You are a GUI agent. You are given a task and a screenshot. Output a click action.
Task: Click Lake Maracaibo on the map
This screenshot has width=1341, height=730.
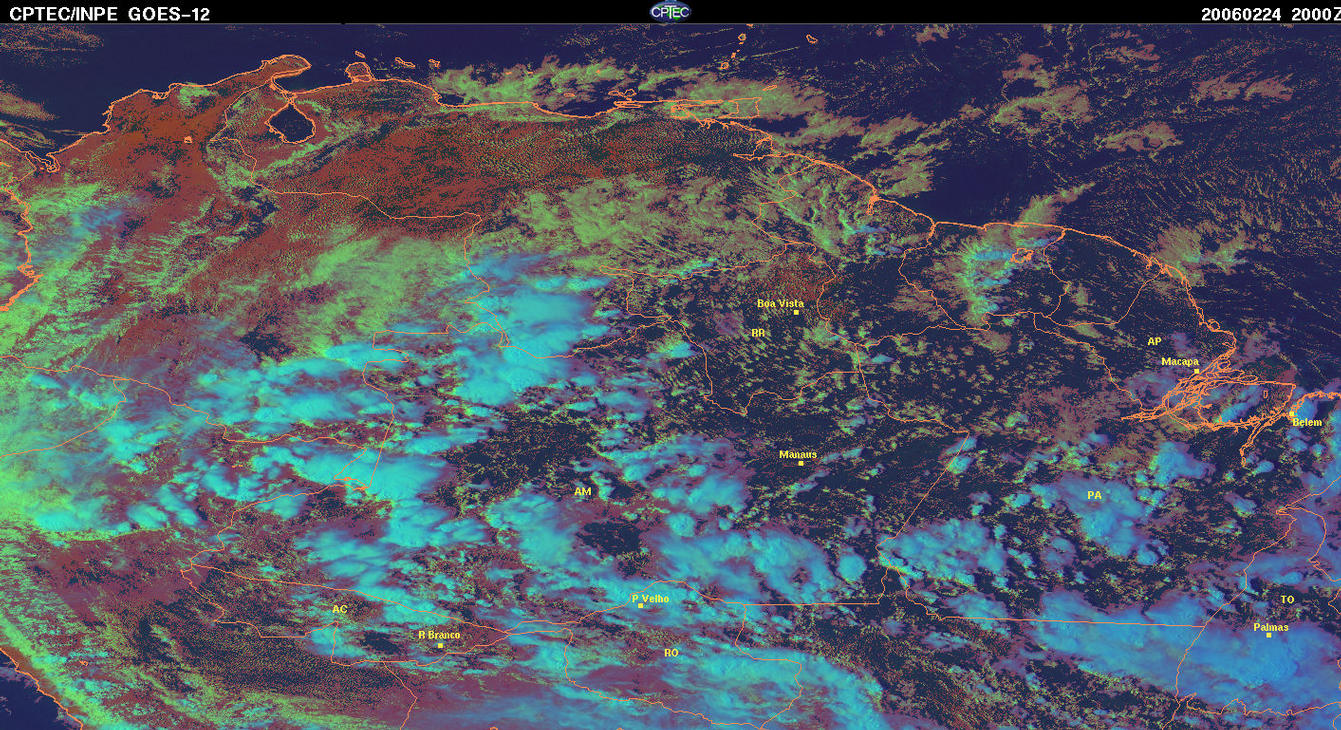(292, 122)
